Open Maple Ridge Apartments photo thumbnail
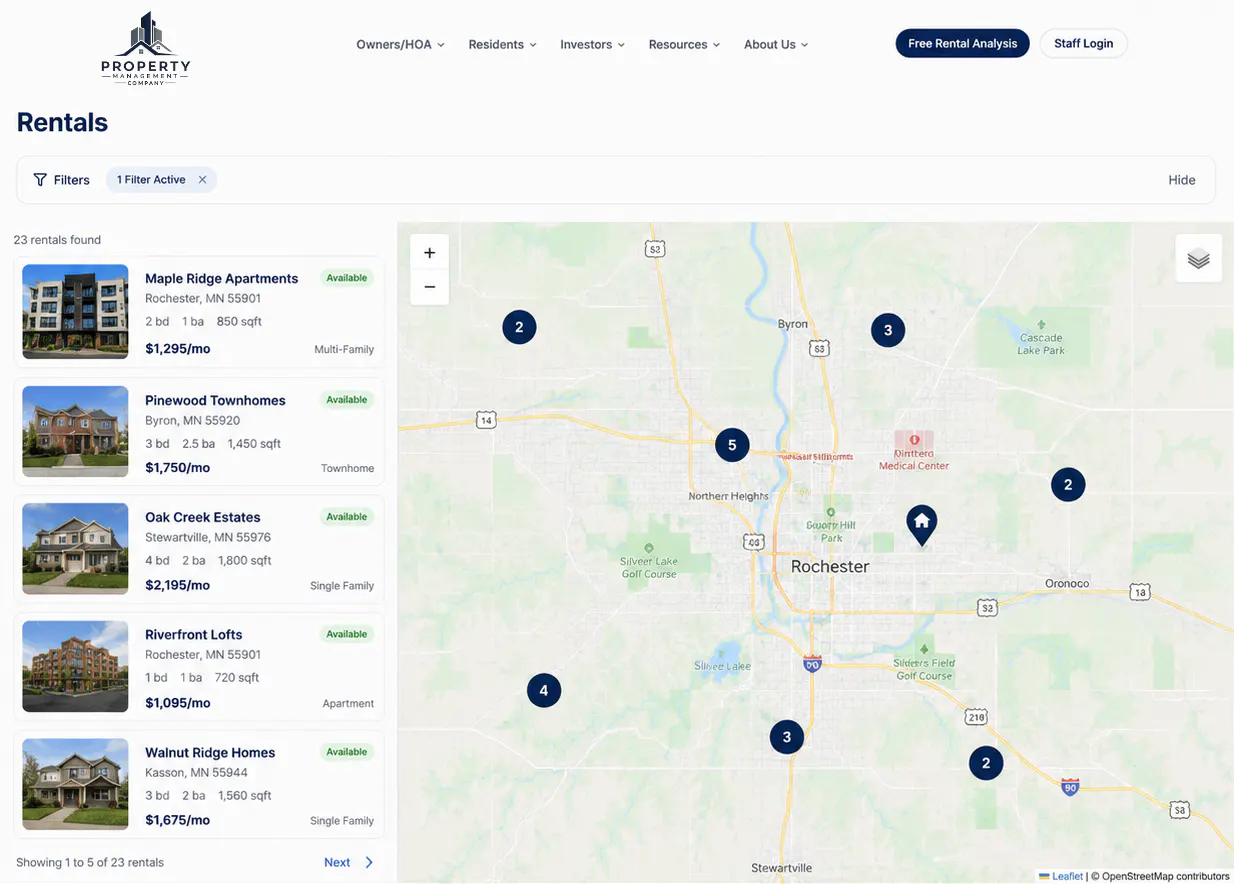 pyautogui.click(x=75, y=312)
